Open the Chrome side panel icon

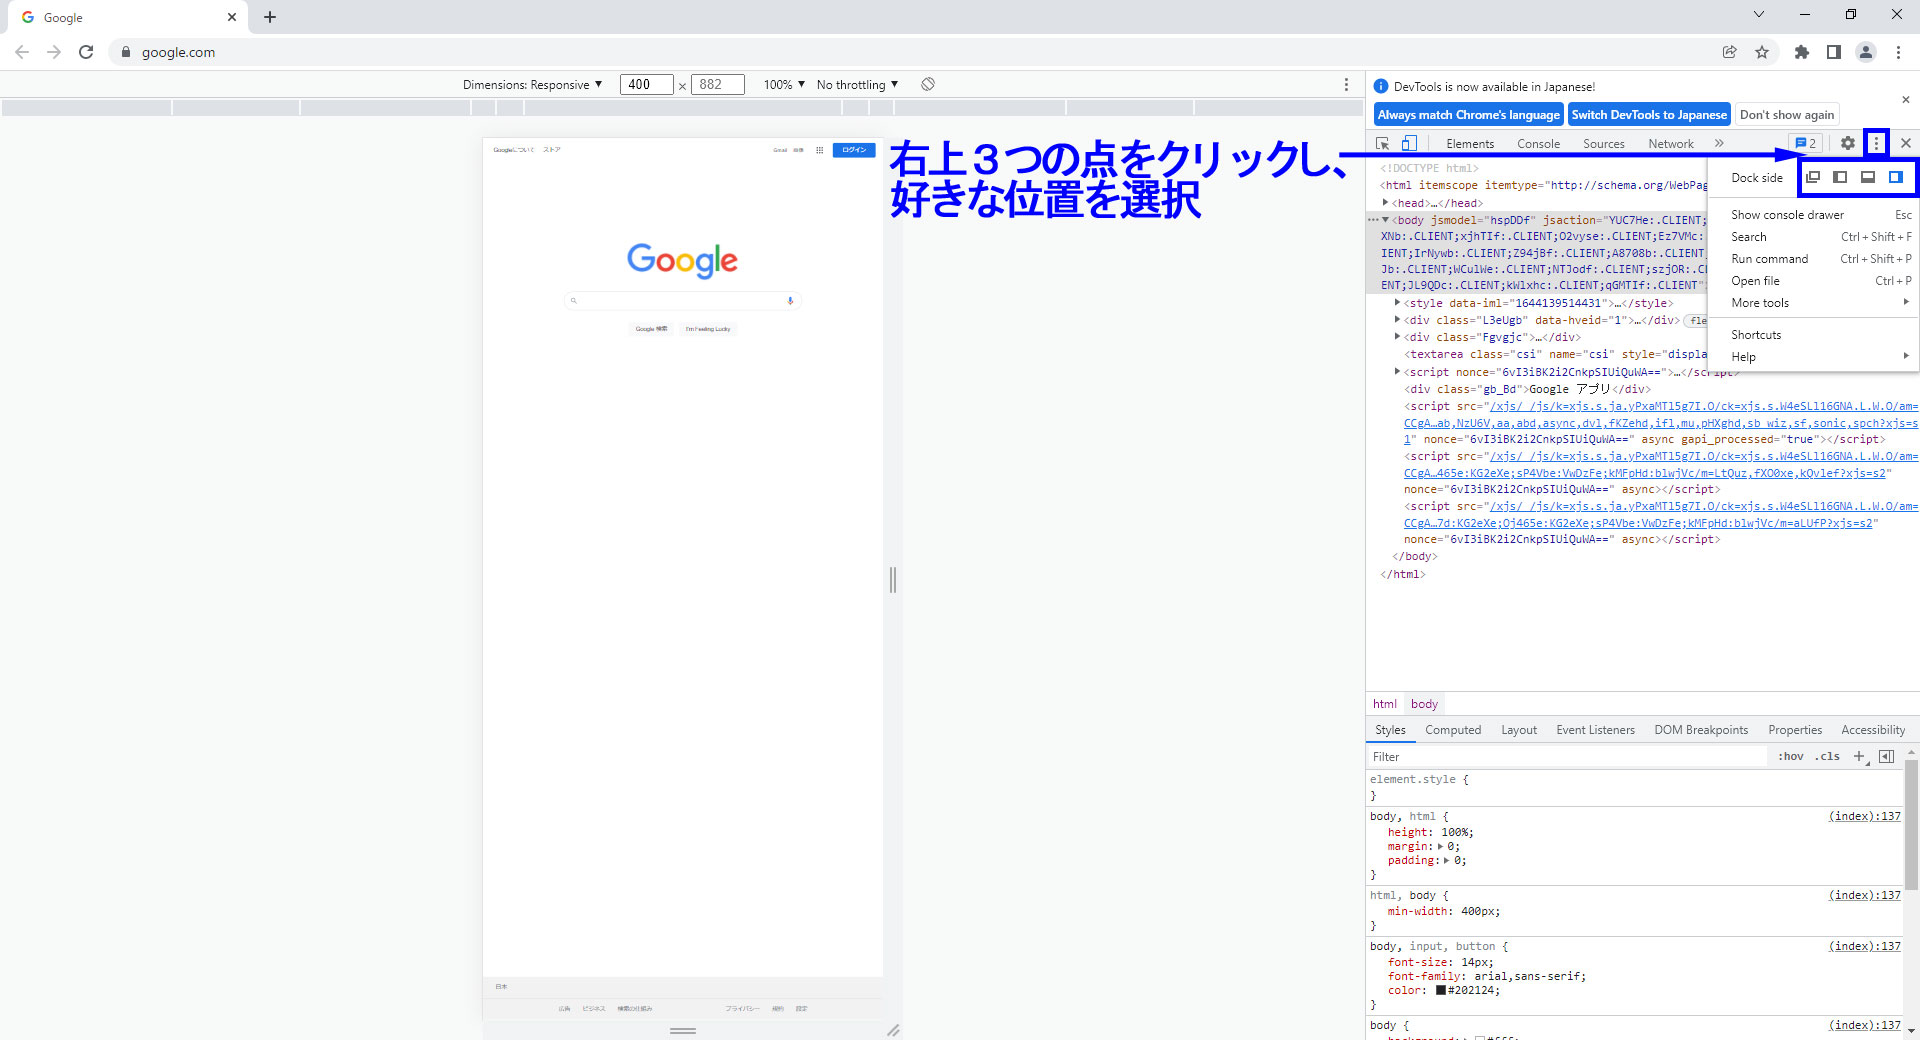point(1834,52)
